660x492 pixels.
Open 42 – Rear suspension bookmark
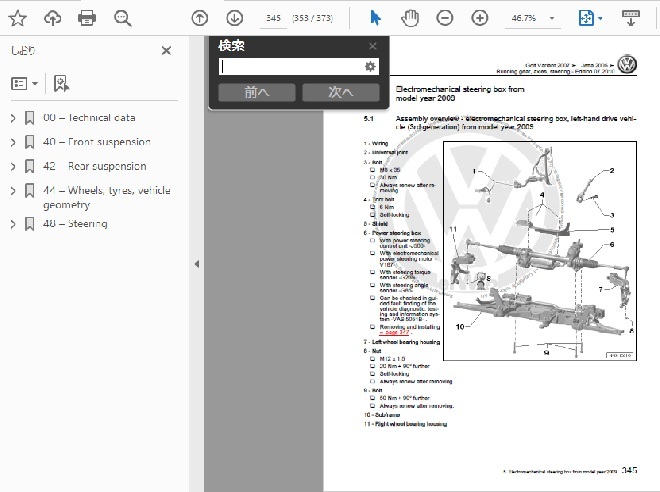pos(95,166)
